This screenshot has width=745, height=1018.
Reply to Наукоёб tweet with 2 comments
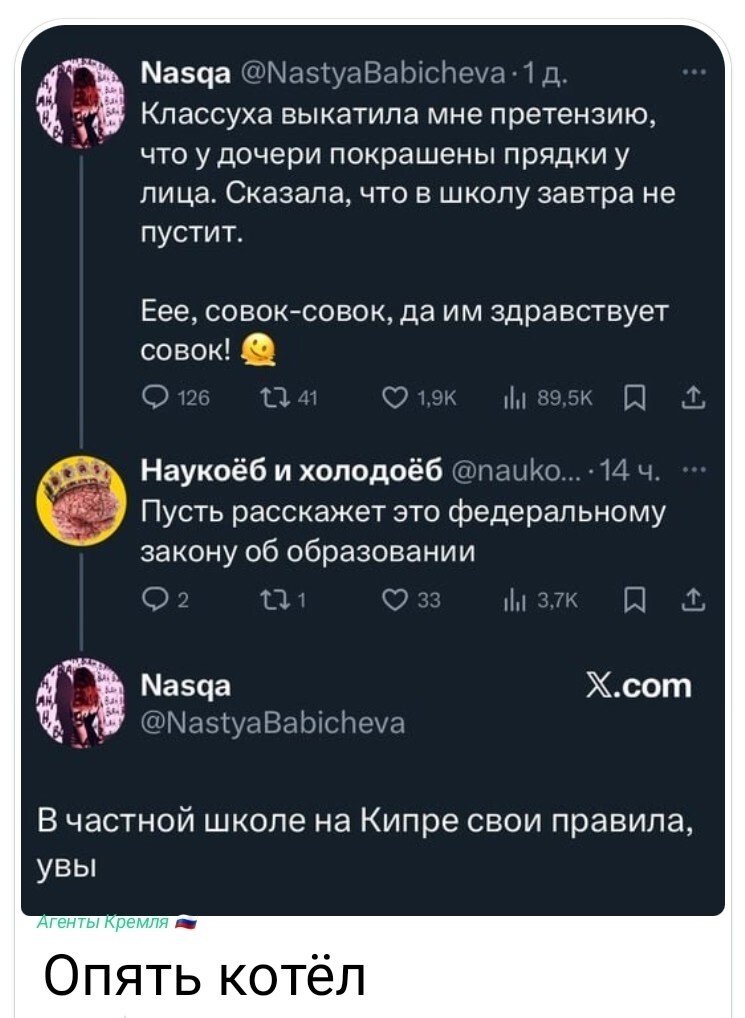[x=153, y=601]
